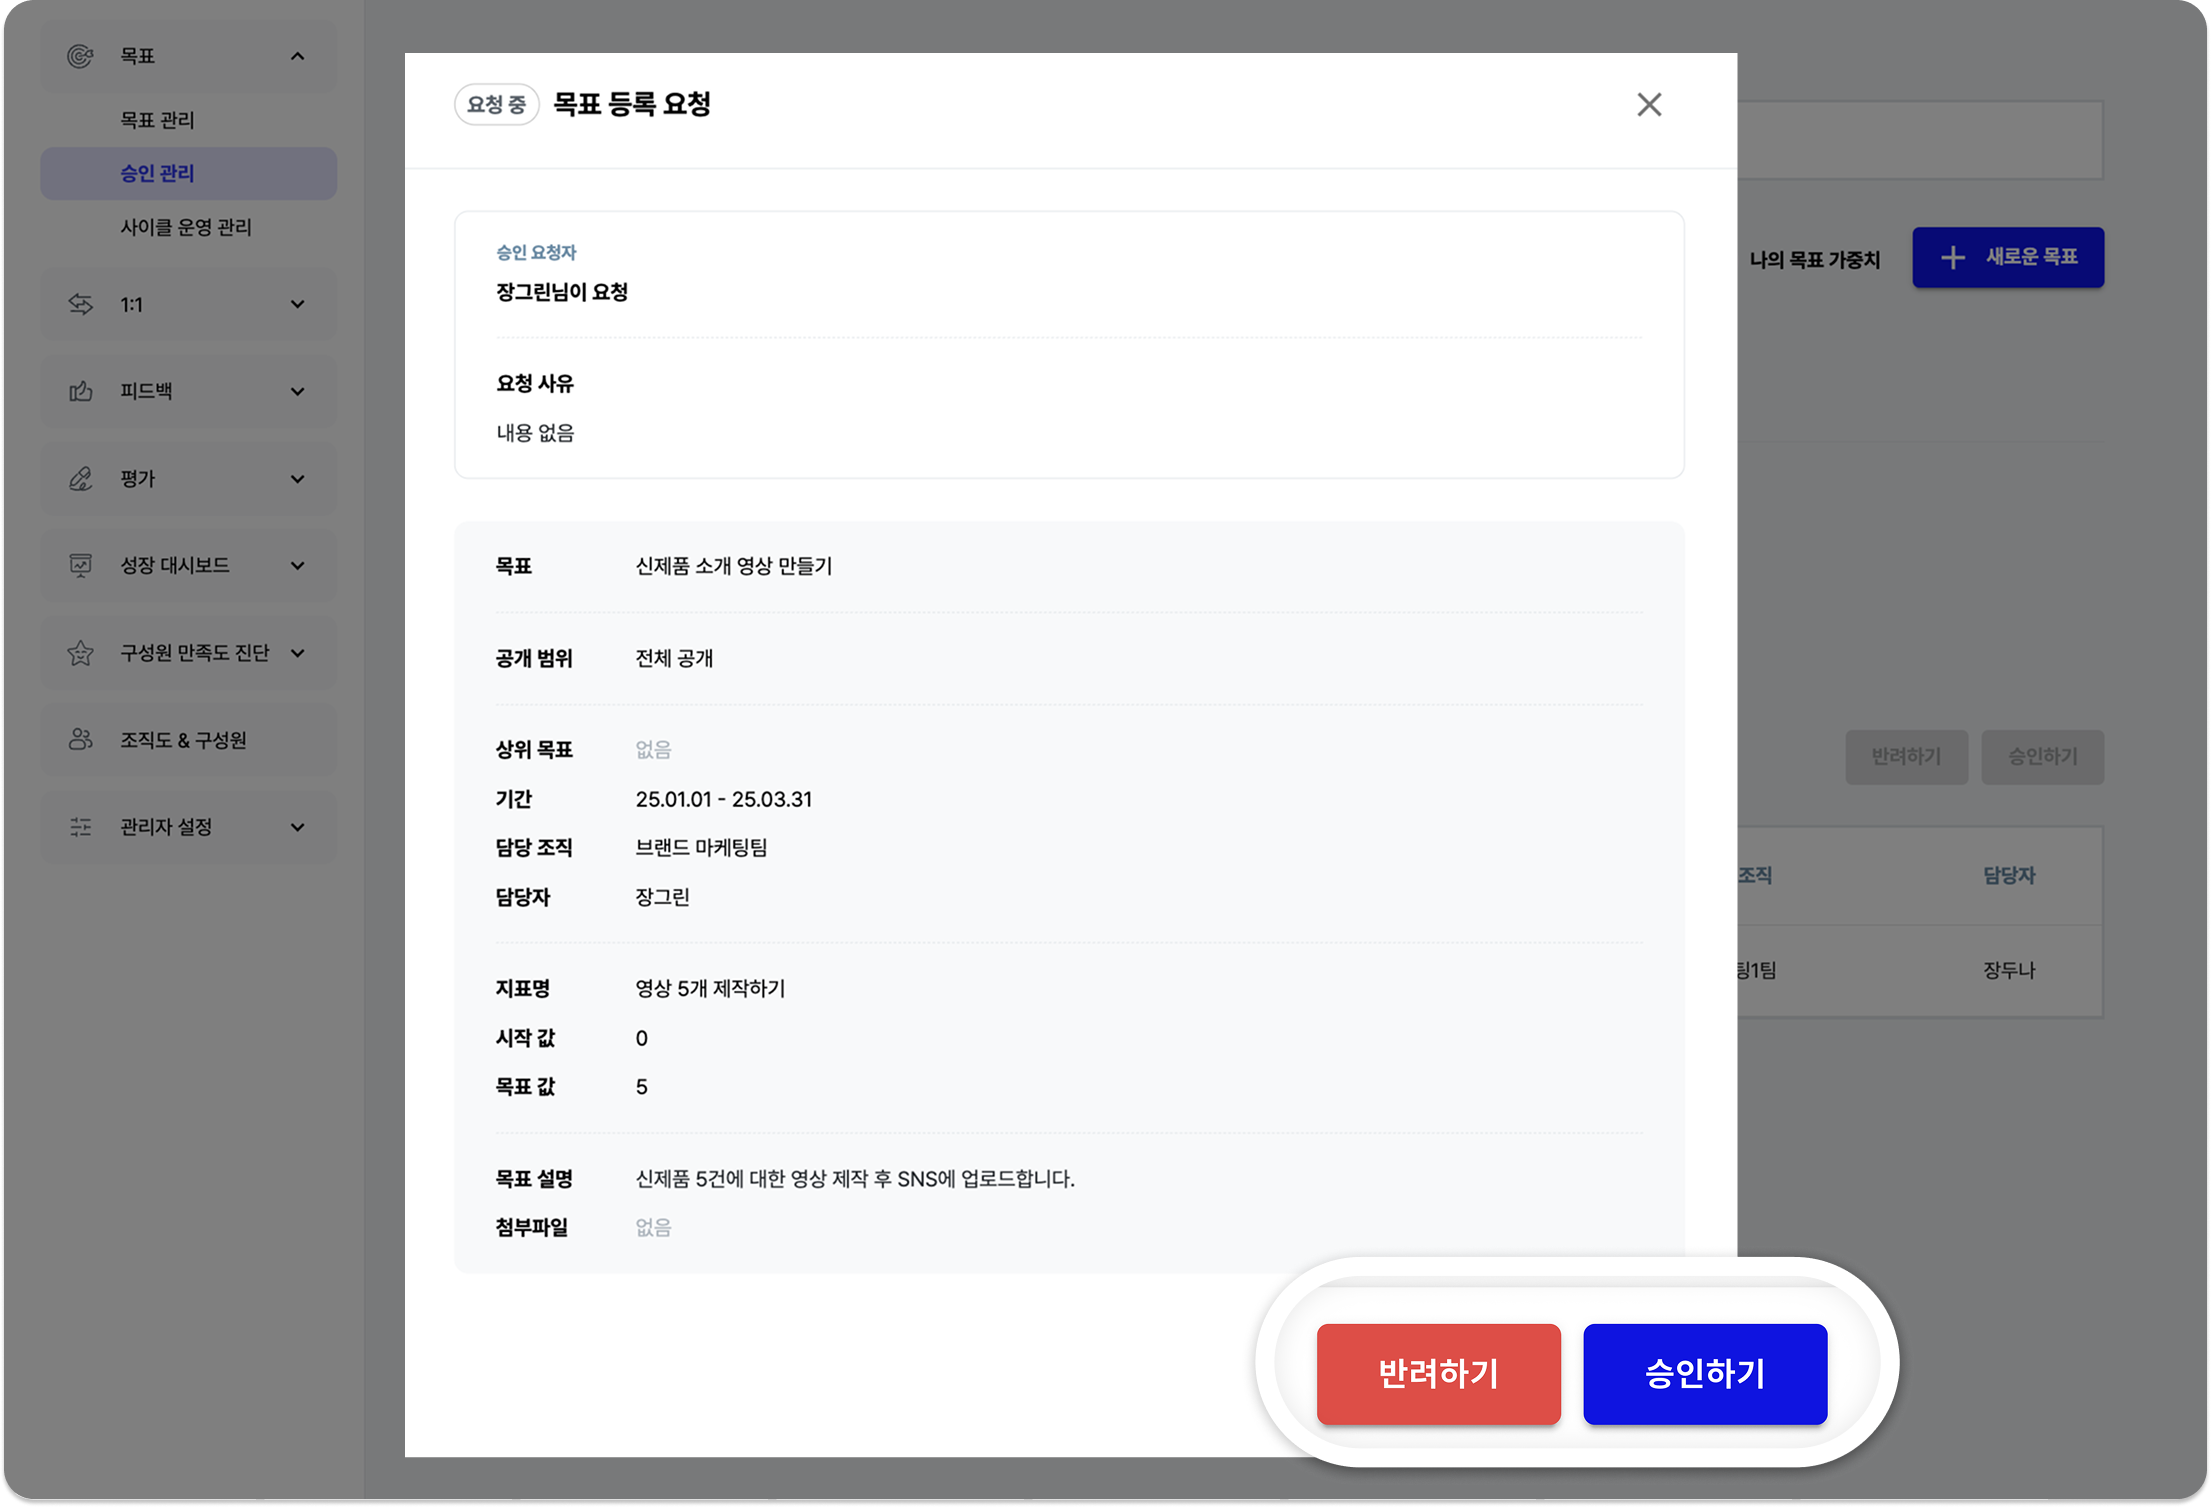Screen dimensions: 2211x1508
Task: Select 사이클 운영 관리 in sidebar
Action: coord(185,227)
